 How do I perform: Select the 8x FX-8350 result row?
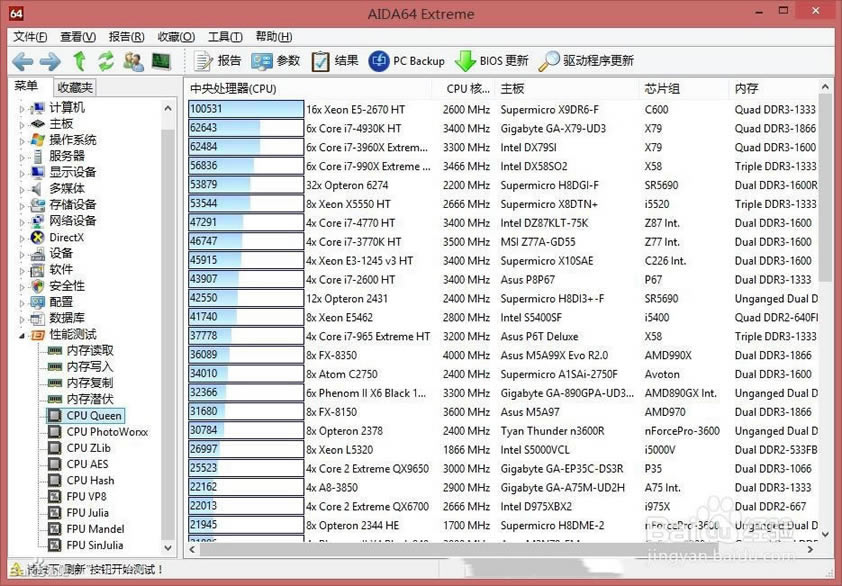pos(503,355)
